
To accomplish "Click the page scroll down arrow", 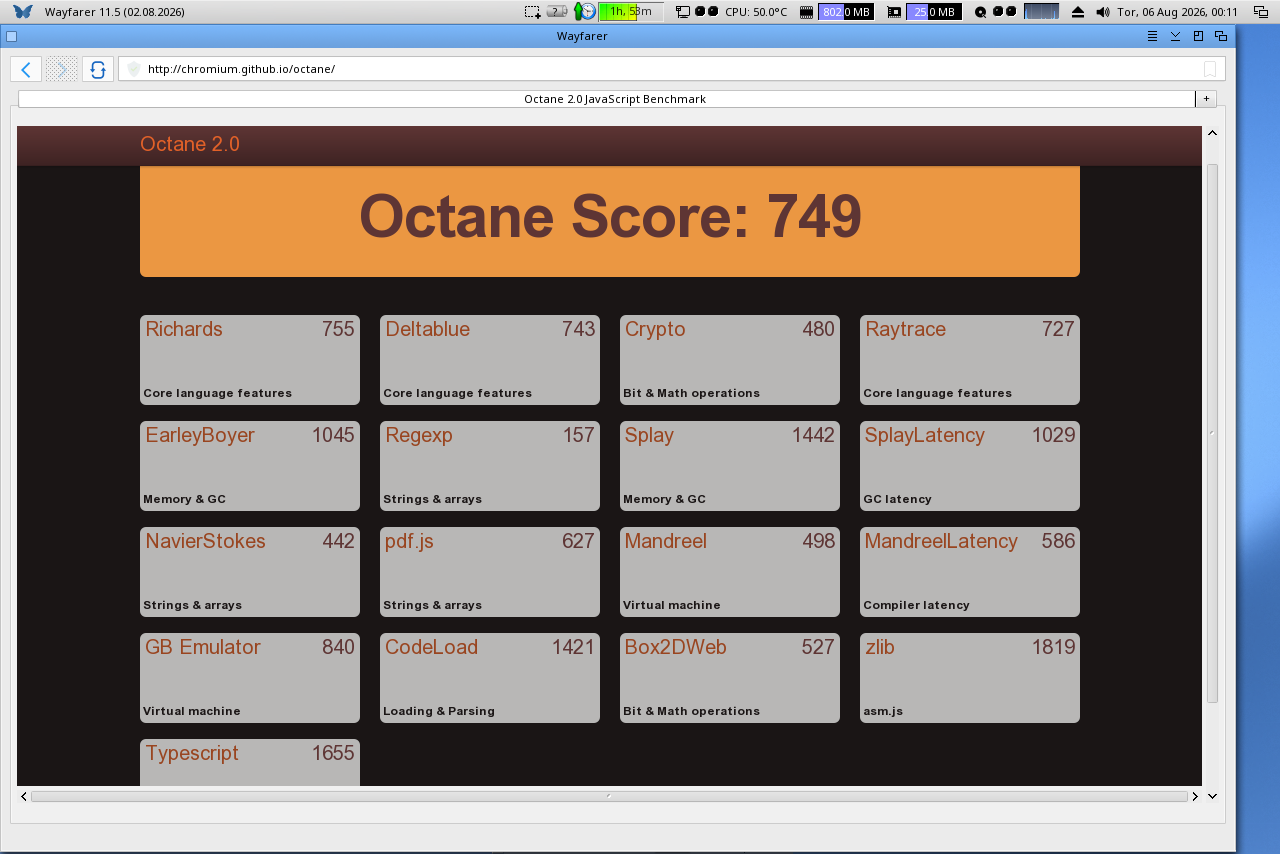I will 1212,796.
